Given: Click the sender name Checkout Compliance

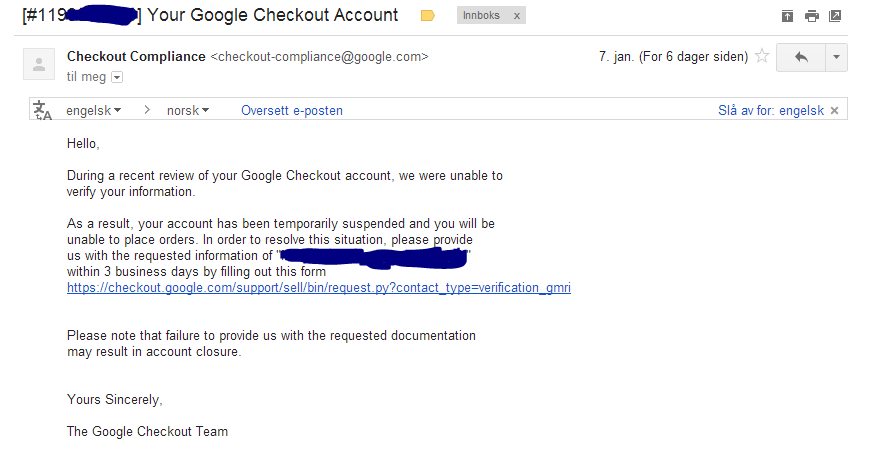Looking at the screenshot, I should point(136,57).
